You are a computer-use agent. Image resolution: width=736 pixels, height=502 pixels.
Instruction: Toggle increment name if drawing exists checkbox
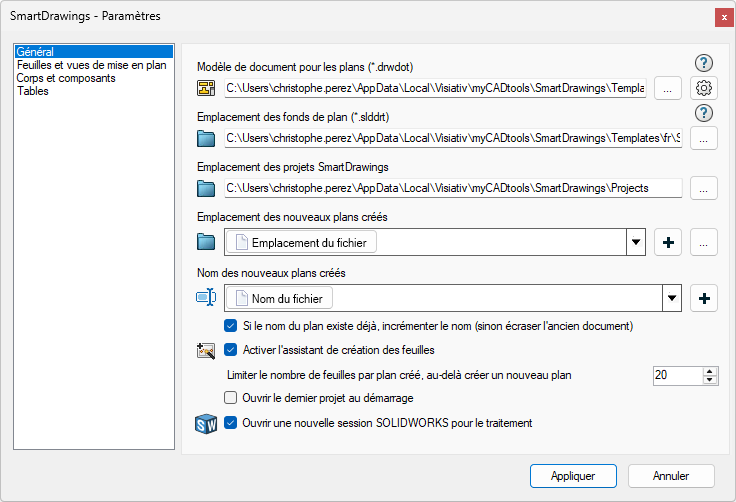click(x=231, y=326)
